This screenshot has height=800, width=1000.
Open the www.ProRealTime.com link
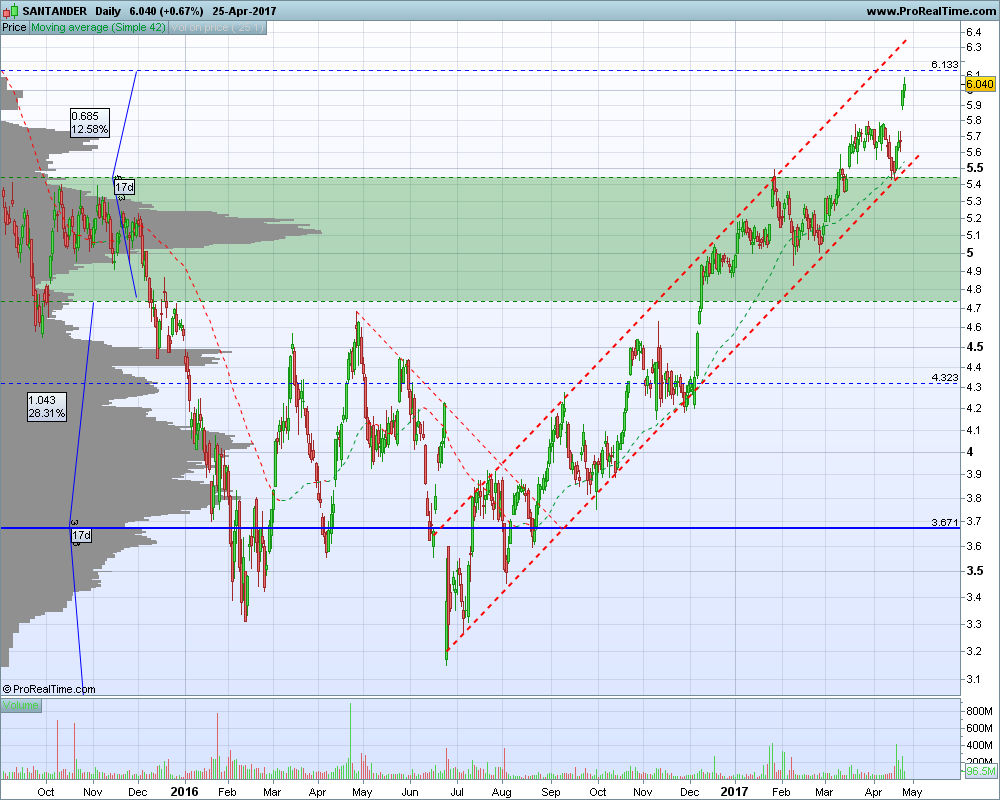tap(930, 11)
